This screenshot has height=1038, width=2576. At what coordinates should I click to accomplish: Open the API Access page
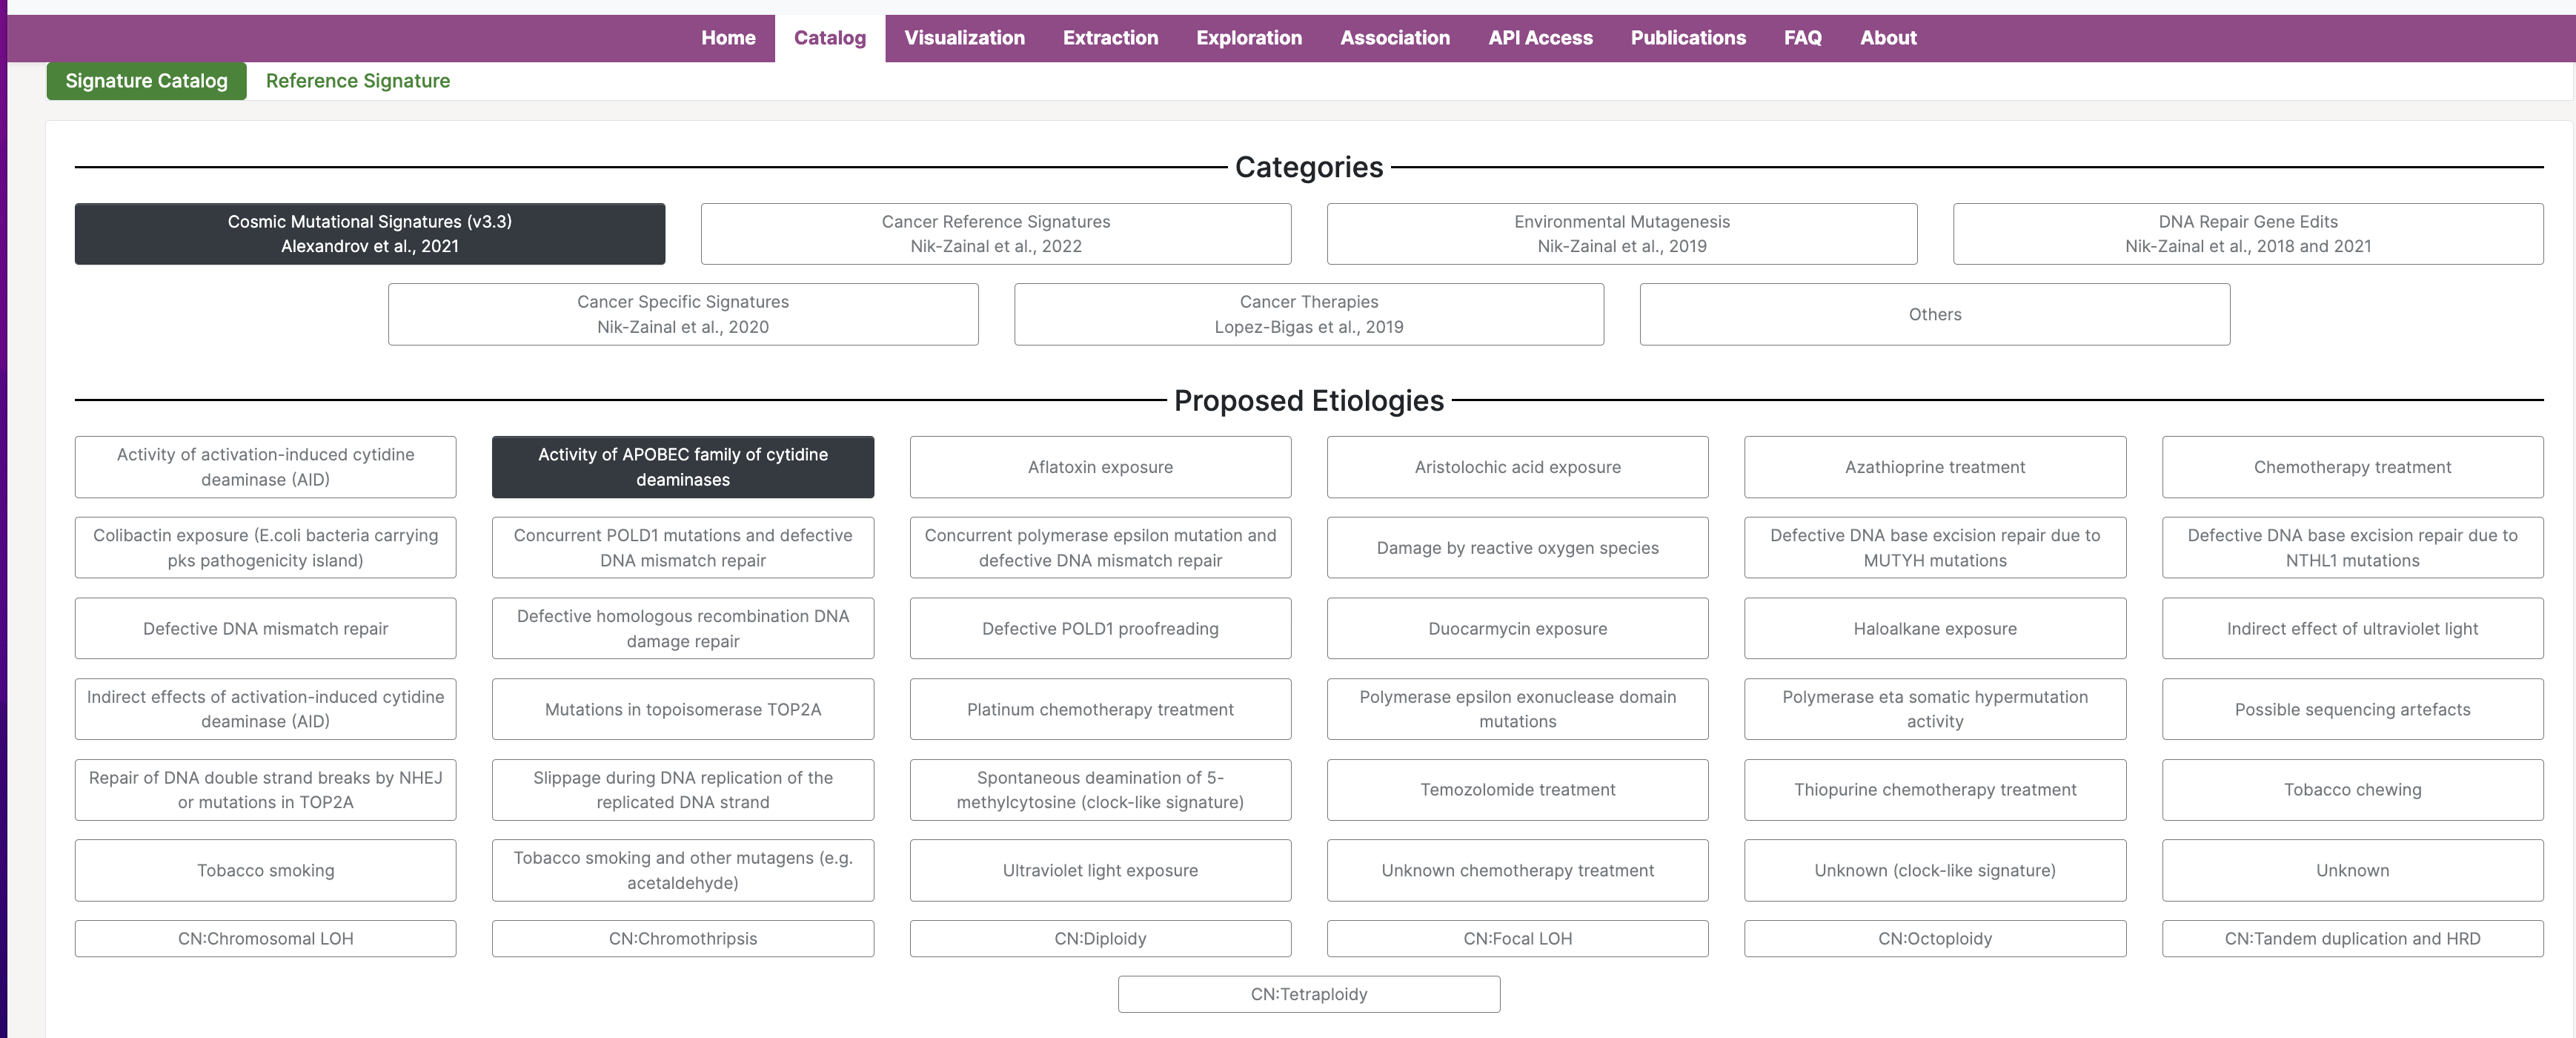(x=1540, y=38)
